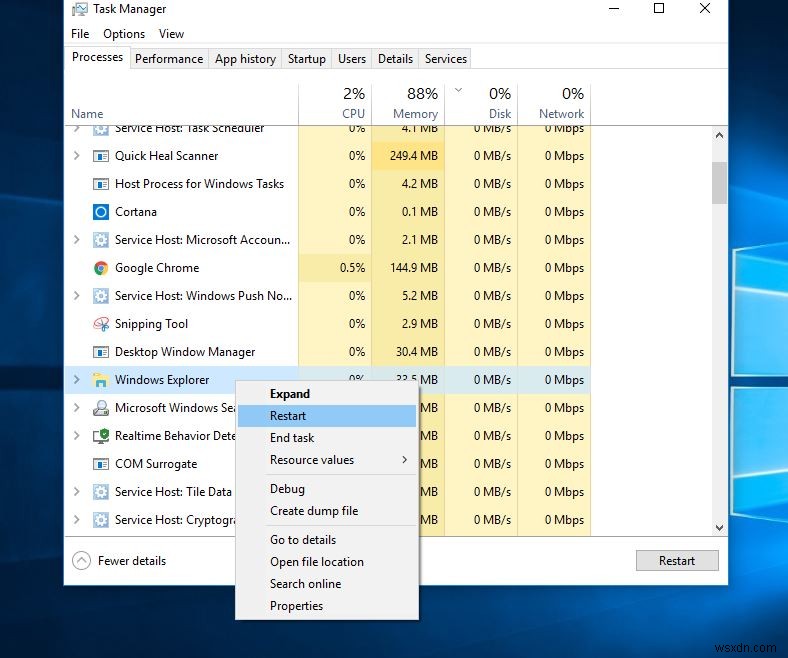Screen dimensions: 788x658
Task: Choose Open file location
Action: tap(327, 561)
